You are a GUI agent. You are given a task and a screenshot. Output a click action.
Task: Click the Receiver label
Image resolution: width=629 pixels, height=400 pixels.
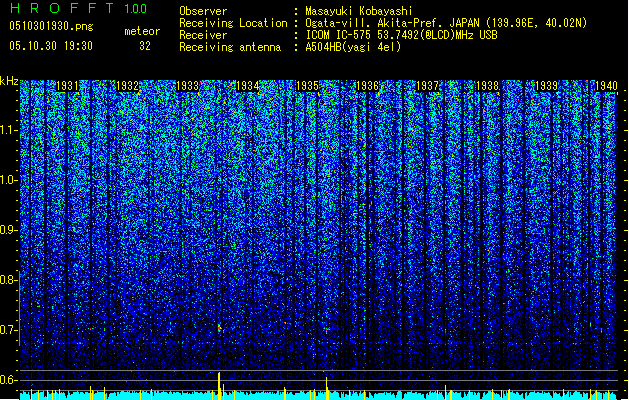(x=203, y=35)
